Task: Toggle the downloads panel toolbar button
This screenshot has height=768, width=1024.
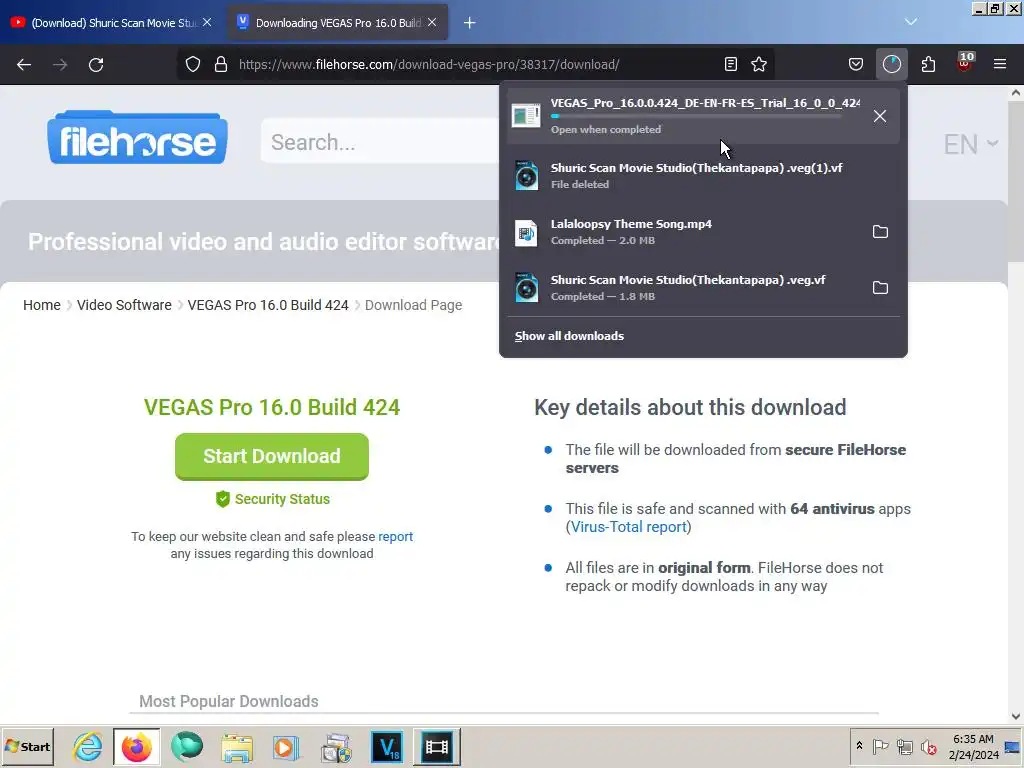Action: pos(891,64)
